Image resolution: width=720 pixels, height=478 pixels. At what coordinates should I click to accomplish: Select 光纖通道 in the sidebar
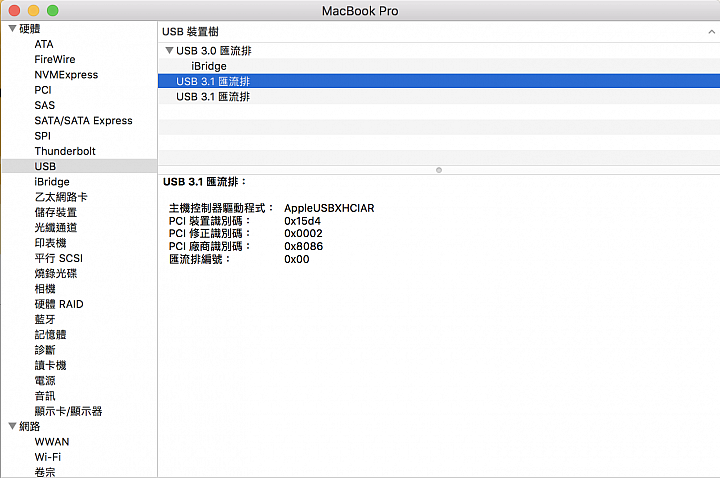pos(56,227)
